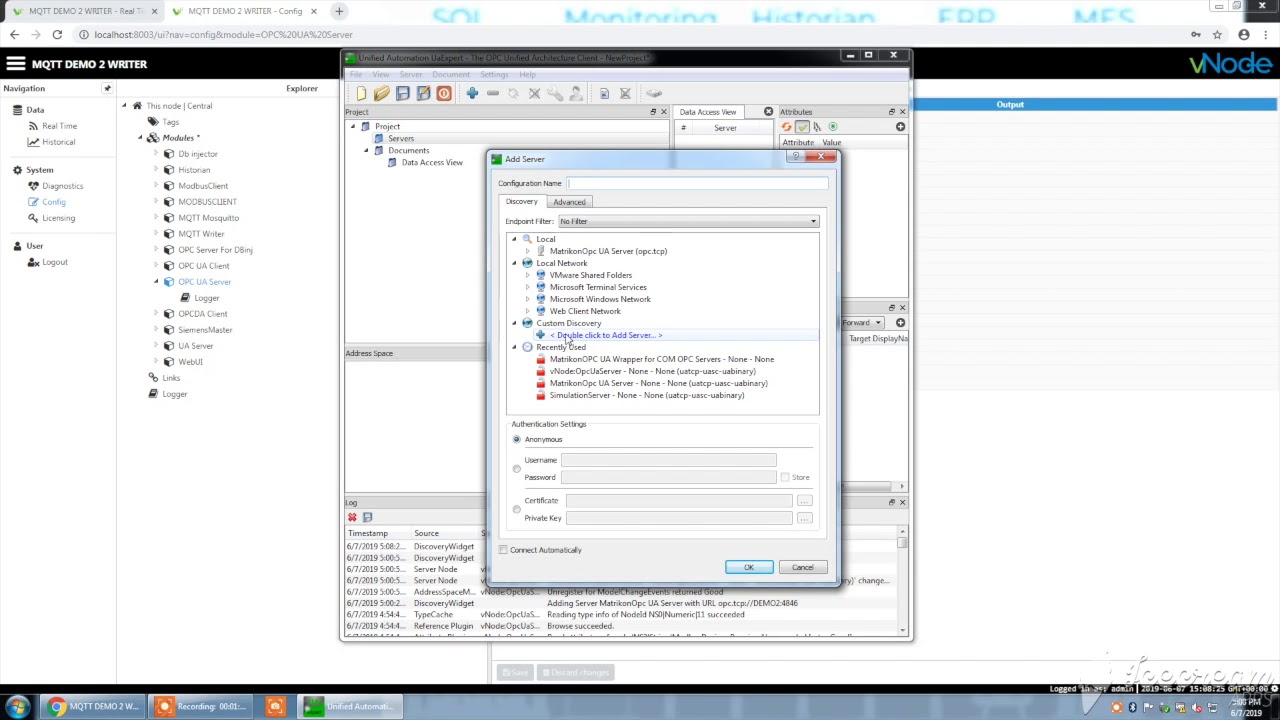Click the Open project folder icon in UaExpert
The height and width of the screenshot is (720, 1280).
[381, 94]
